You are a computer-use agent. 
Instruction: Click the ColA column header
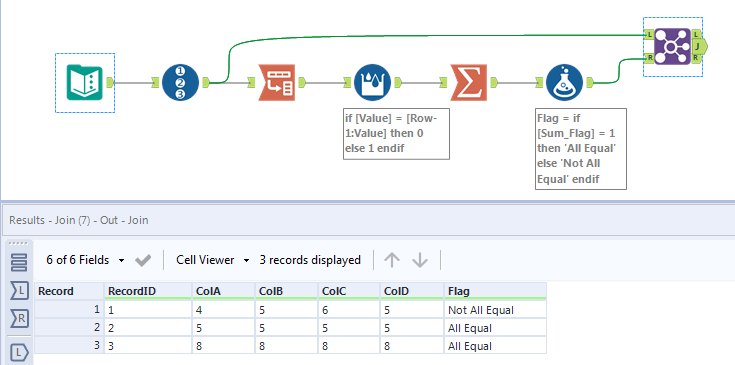point(223,291)
